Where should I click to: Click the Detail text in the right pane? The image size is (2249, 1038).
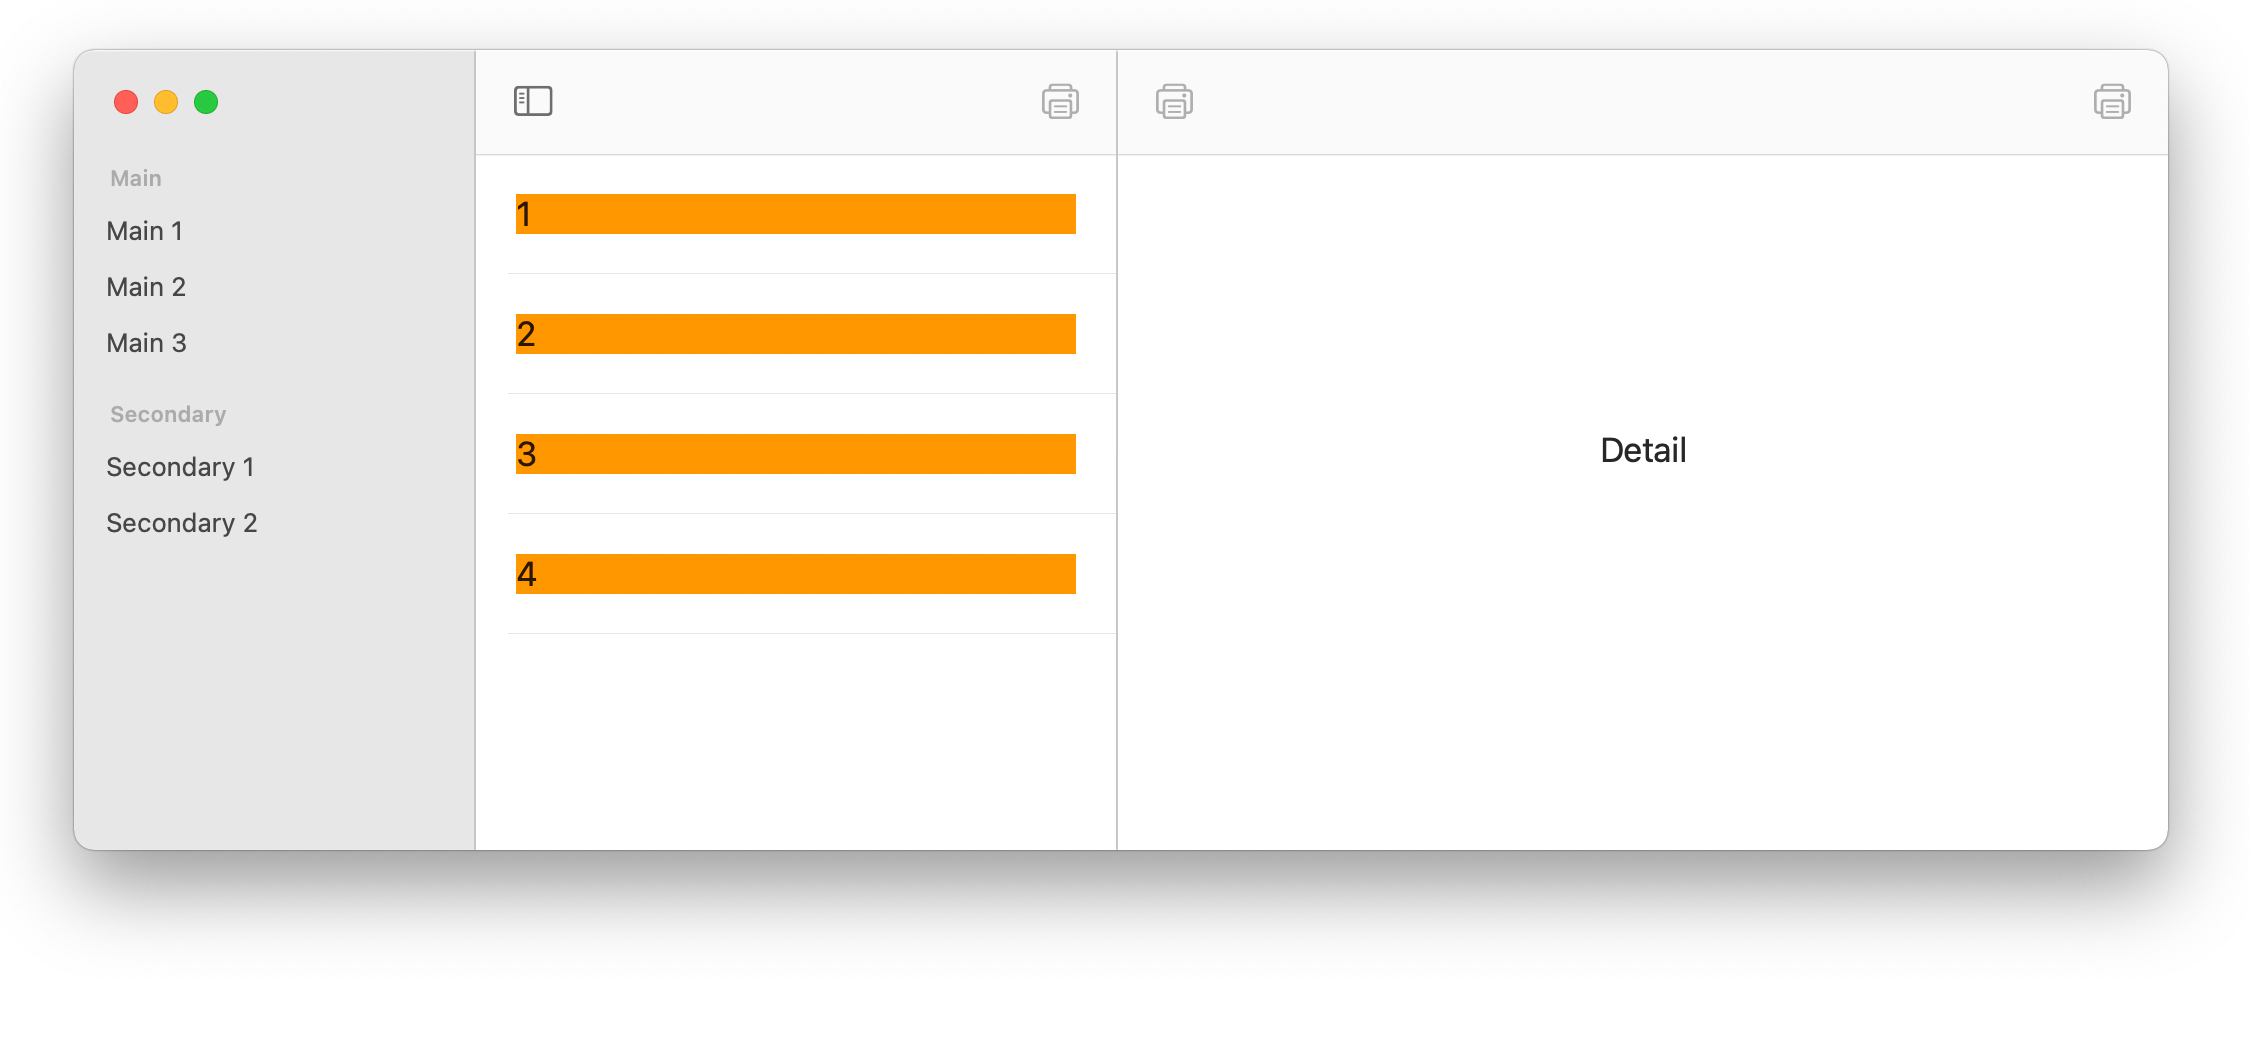coord(1643,450)
